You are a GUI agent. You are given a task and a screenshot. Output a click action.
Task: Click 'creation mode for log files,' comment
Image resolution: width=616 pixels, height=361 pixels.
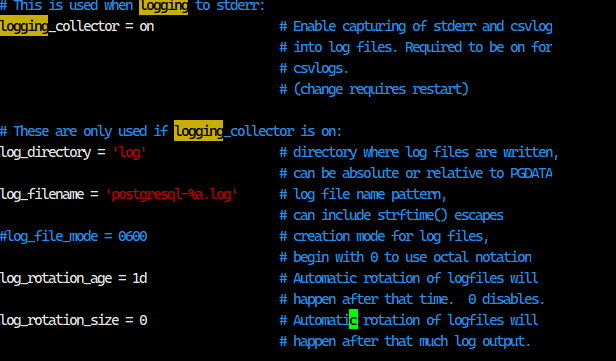pos(391,236)
